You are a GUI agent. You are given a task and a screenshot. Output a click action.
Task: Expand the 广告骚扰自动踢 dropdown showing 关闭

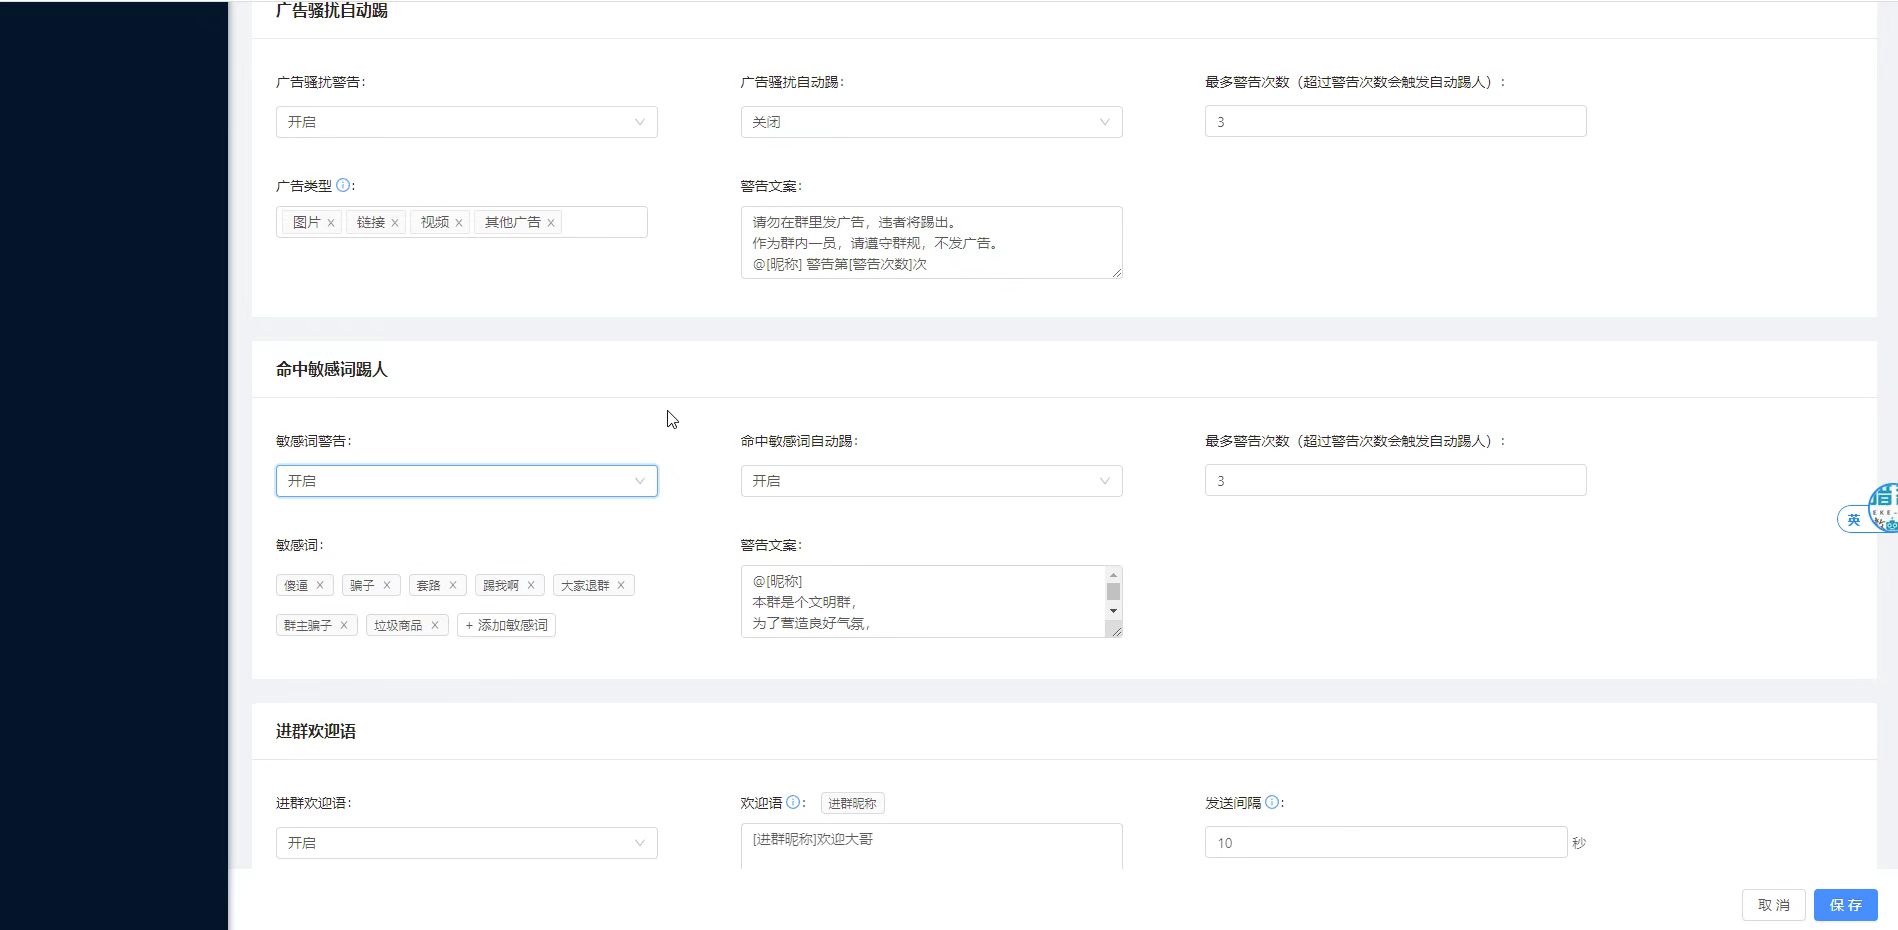[931, 122]
